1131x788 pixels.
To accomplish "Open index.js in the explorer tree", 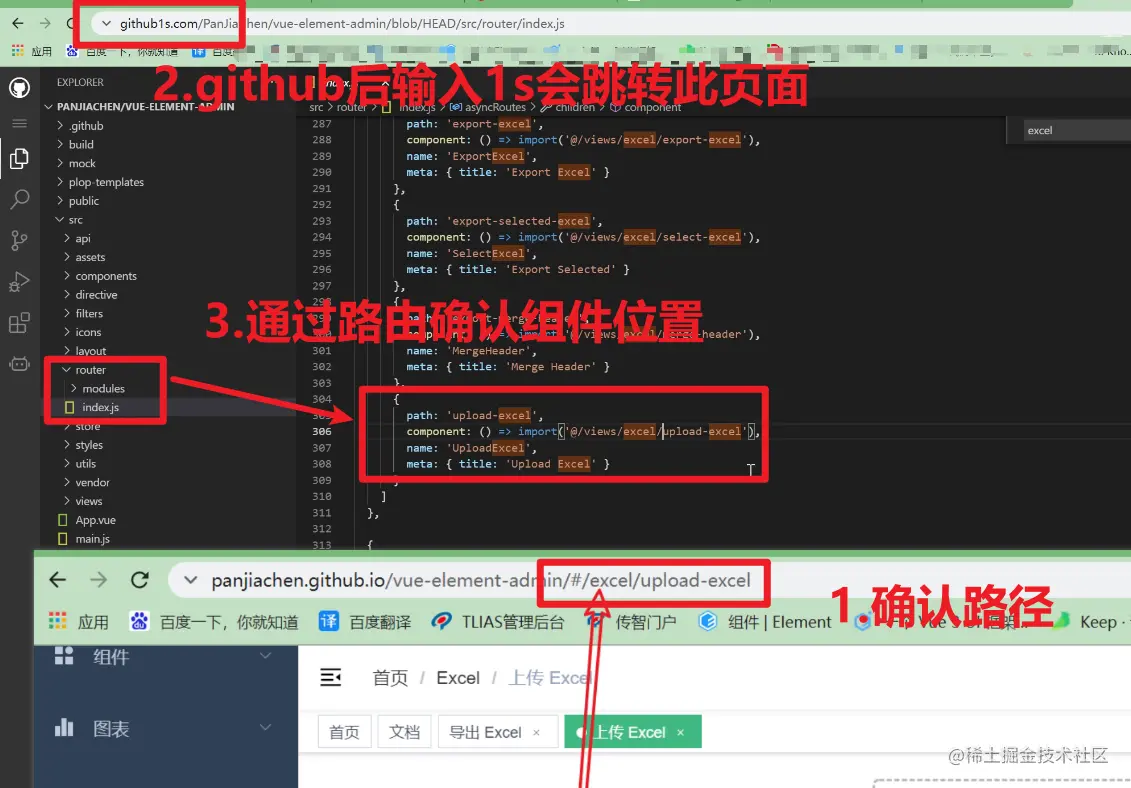I will (x=100, y=407).
